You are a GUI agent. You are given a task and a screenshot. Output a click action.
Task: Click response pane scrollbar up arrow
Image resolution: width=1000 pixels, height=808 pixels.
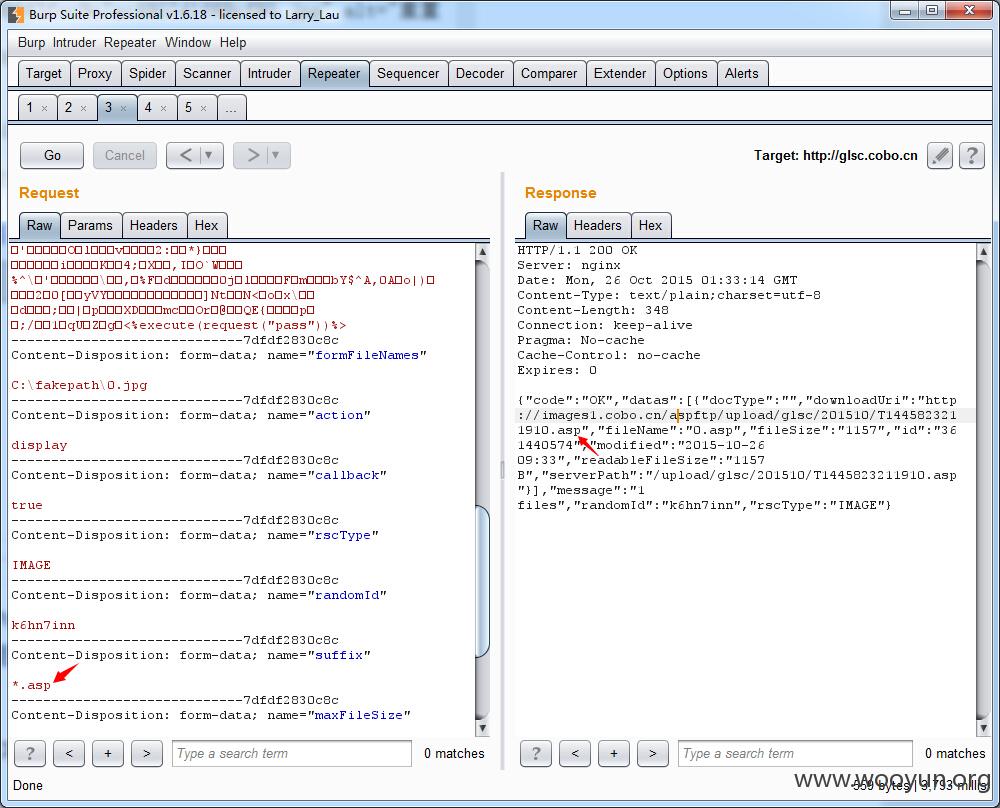tap(983, 251)
